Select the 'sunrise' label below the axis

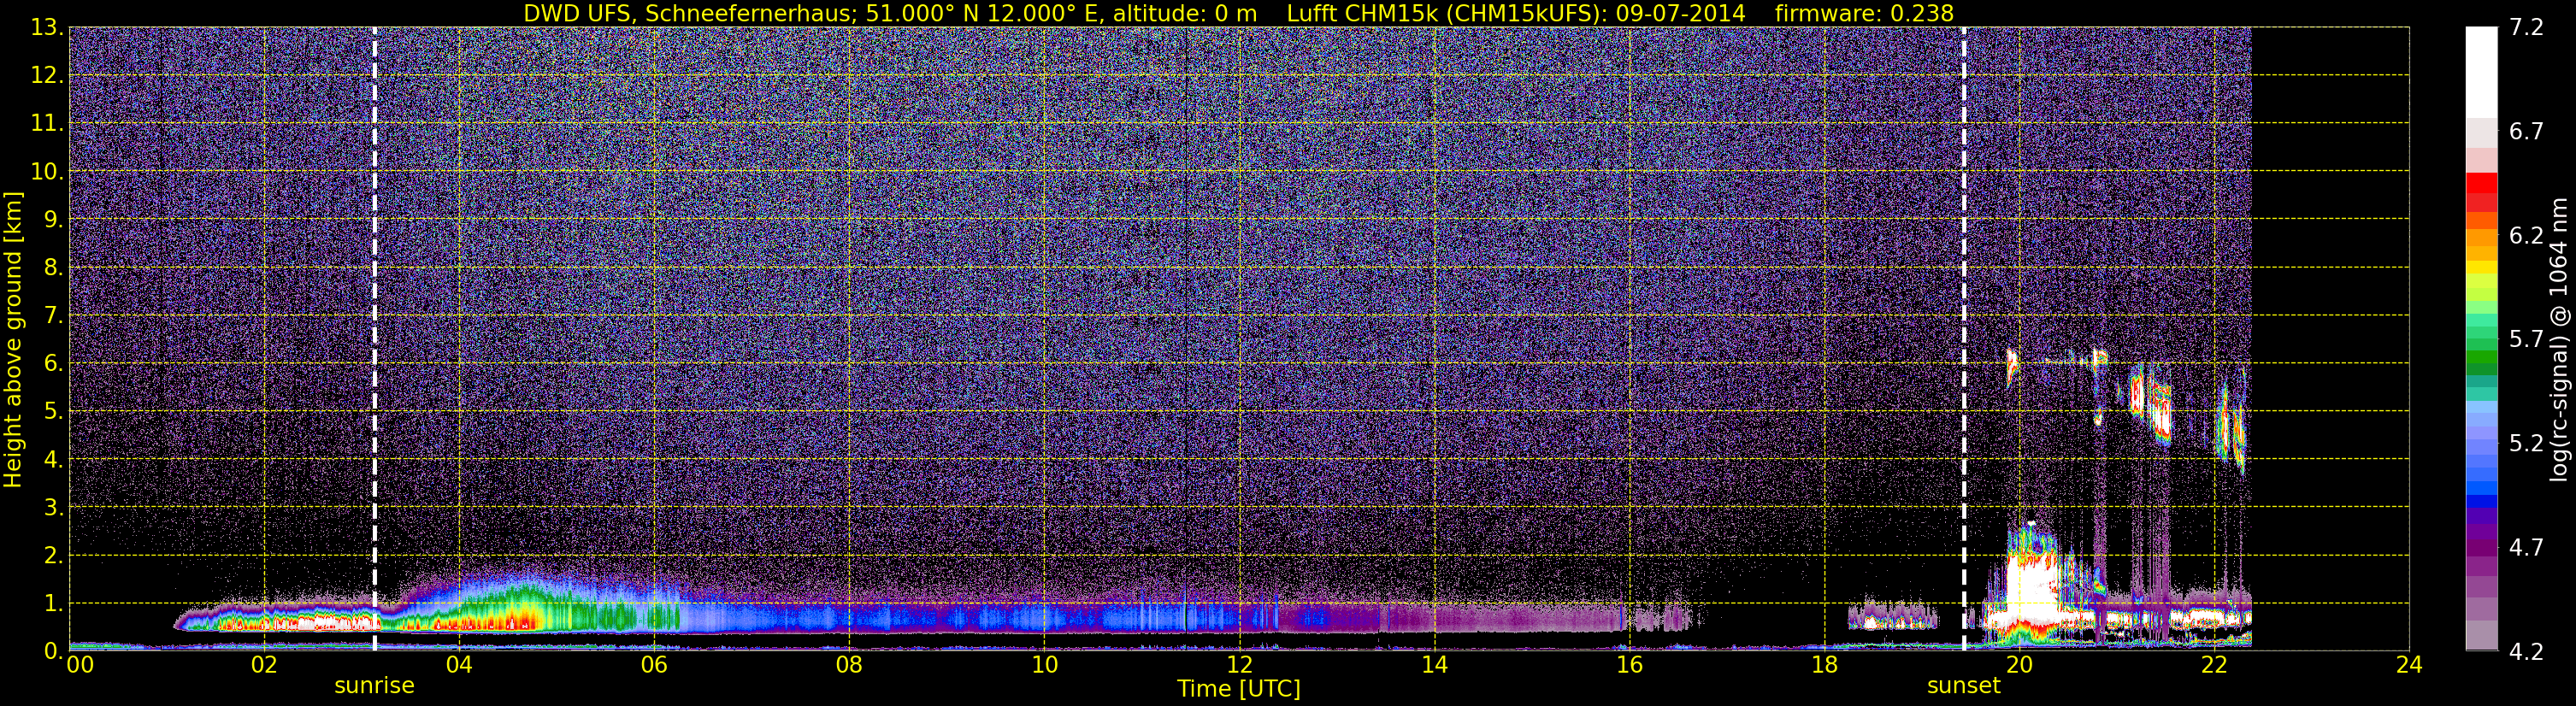(374, 685)
